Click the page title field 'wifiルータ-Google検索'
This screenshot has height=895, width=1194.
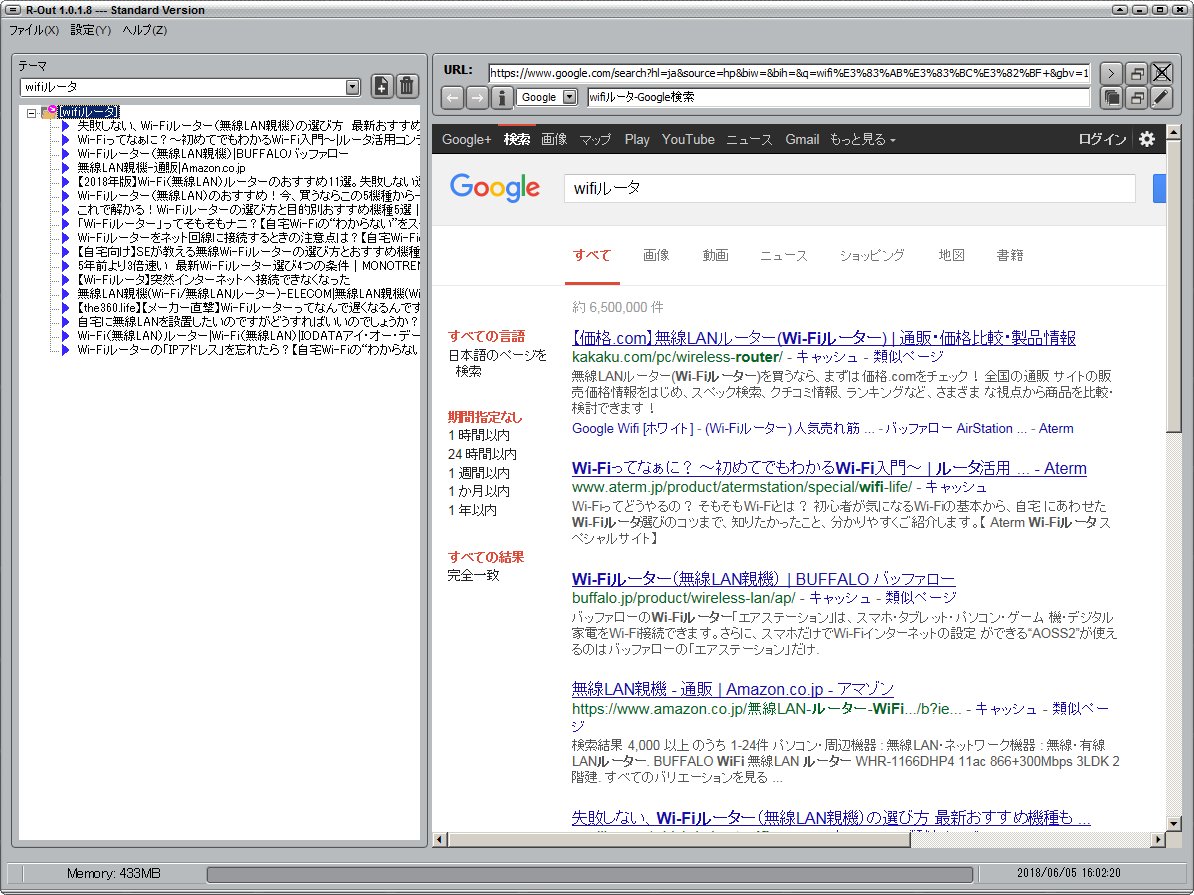pyautogui.click(x=838, y=97)
